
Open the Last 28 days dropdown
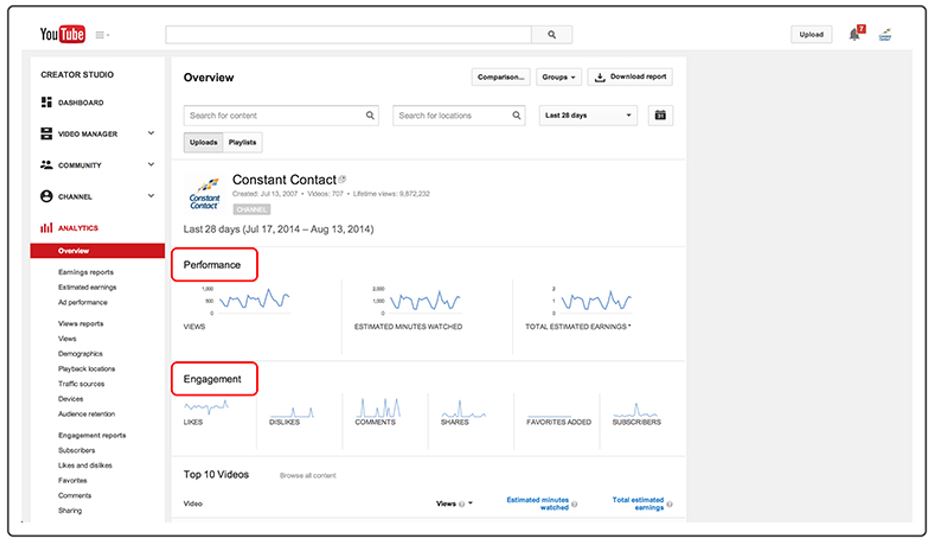pyautogui.click(x=588, y=115)
